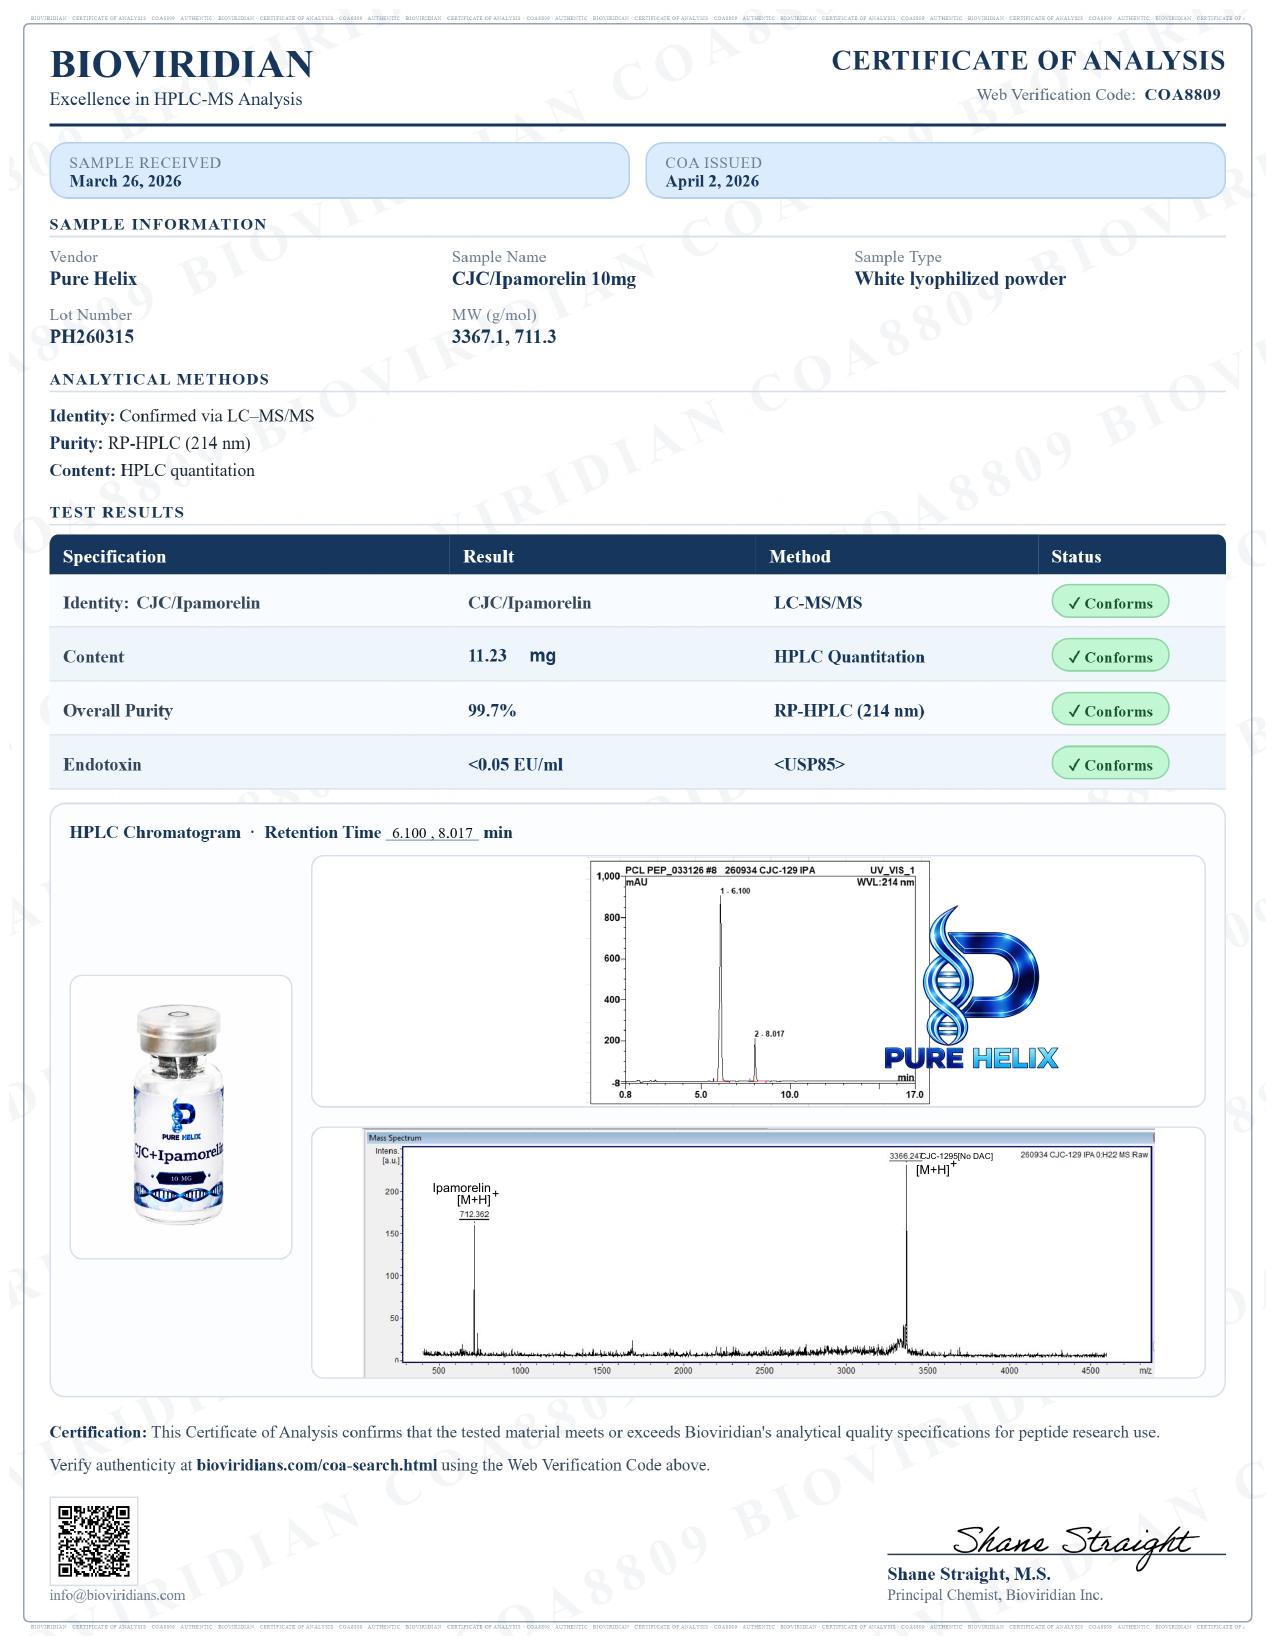Image resolution: width=1275 pixels, height=1650 pixels.
Task: Open the HPLC chromatogram plot image
Action: point(760,981)
